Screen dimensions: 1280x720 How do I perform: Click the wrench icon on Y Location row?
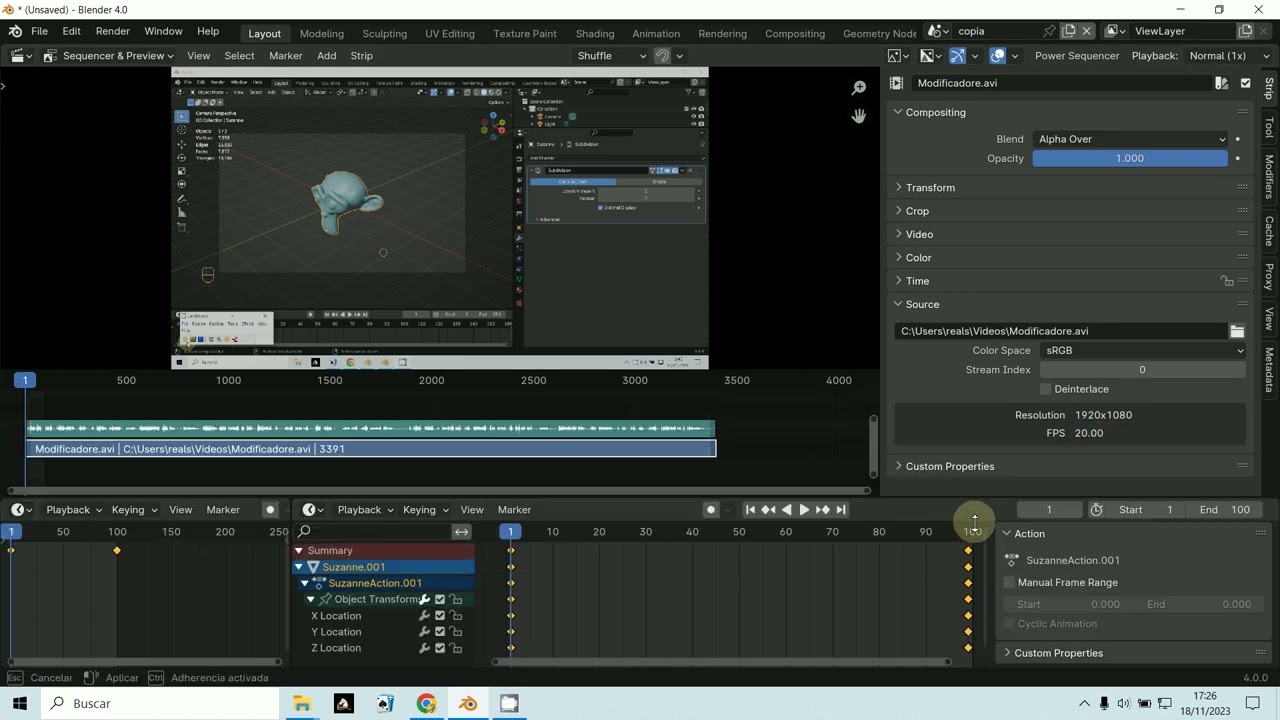(424, 632)
